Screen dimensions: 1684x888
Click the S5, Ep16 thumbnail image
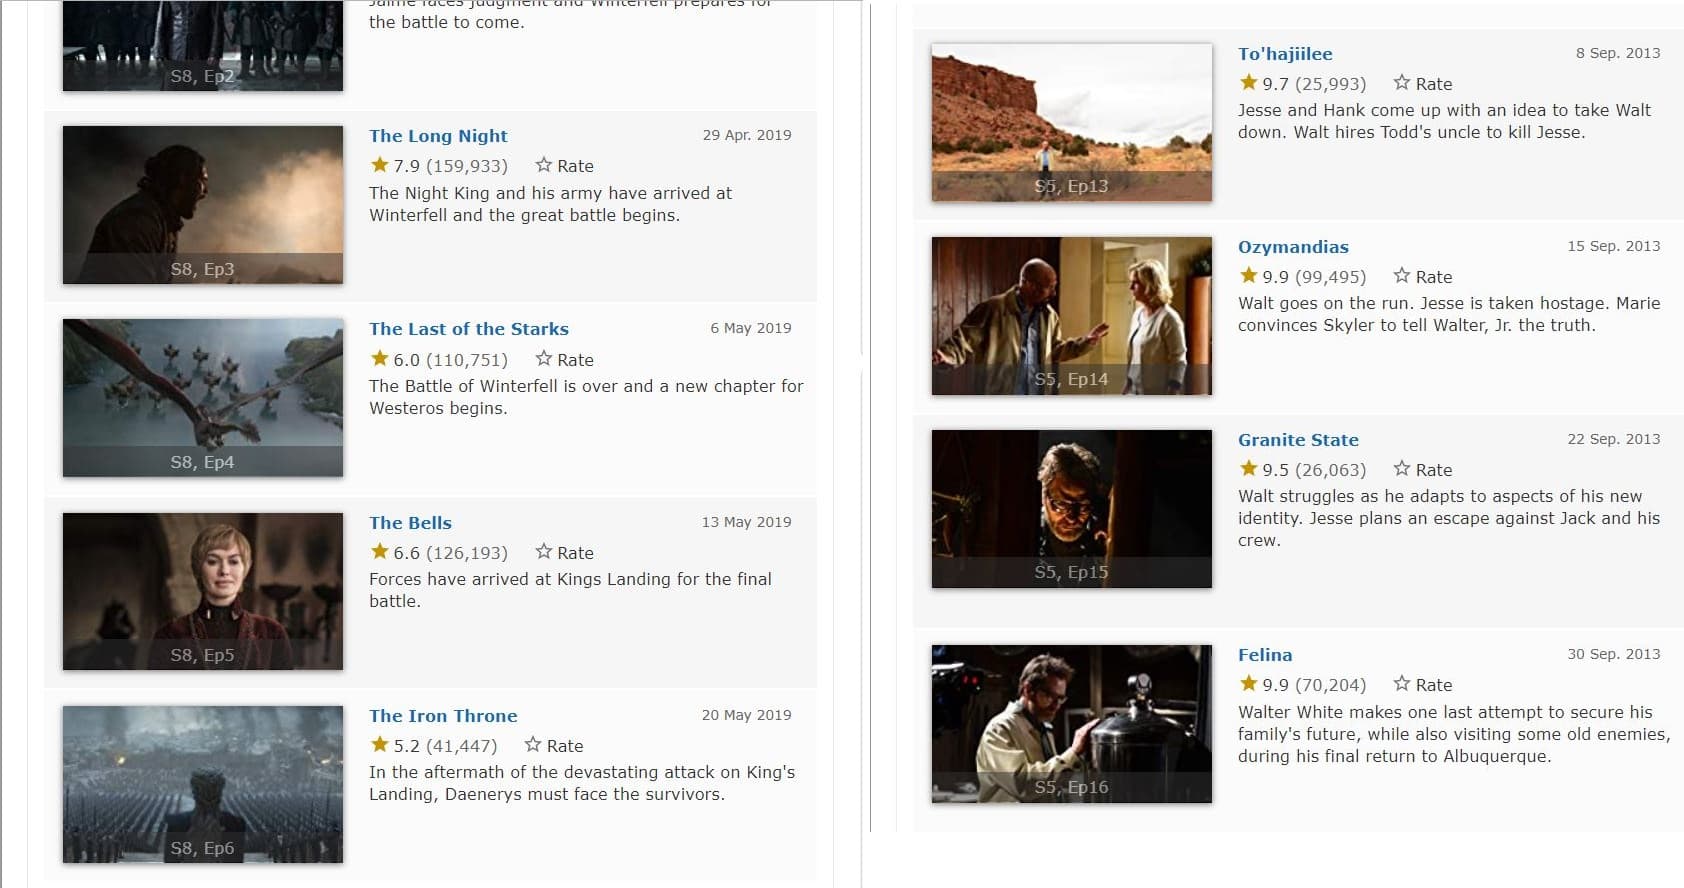click(1072, 724)
